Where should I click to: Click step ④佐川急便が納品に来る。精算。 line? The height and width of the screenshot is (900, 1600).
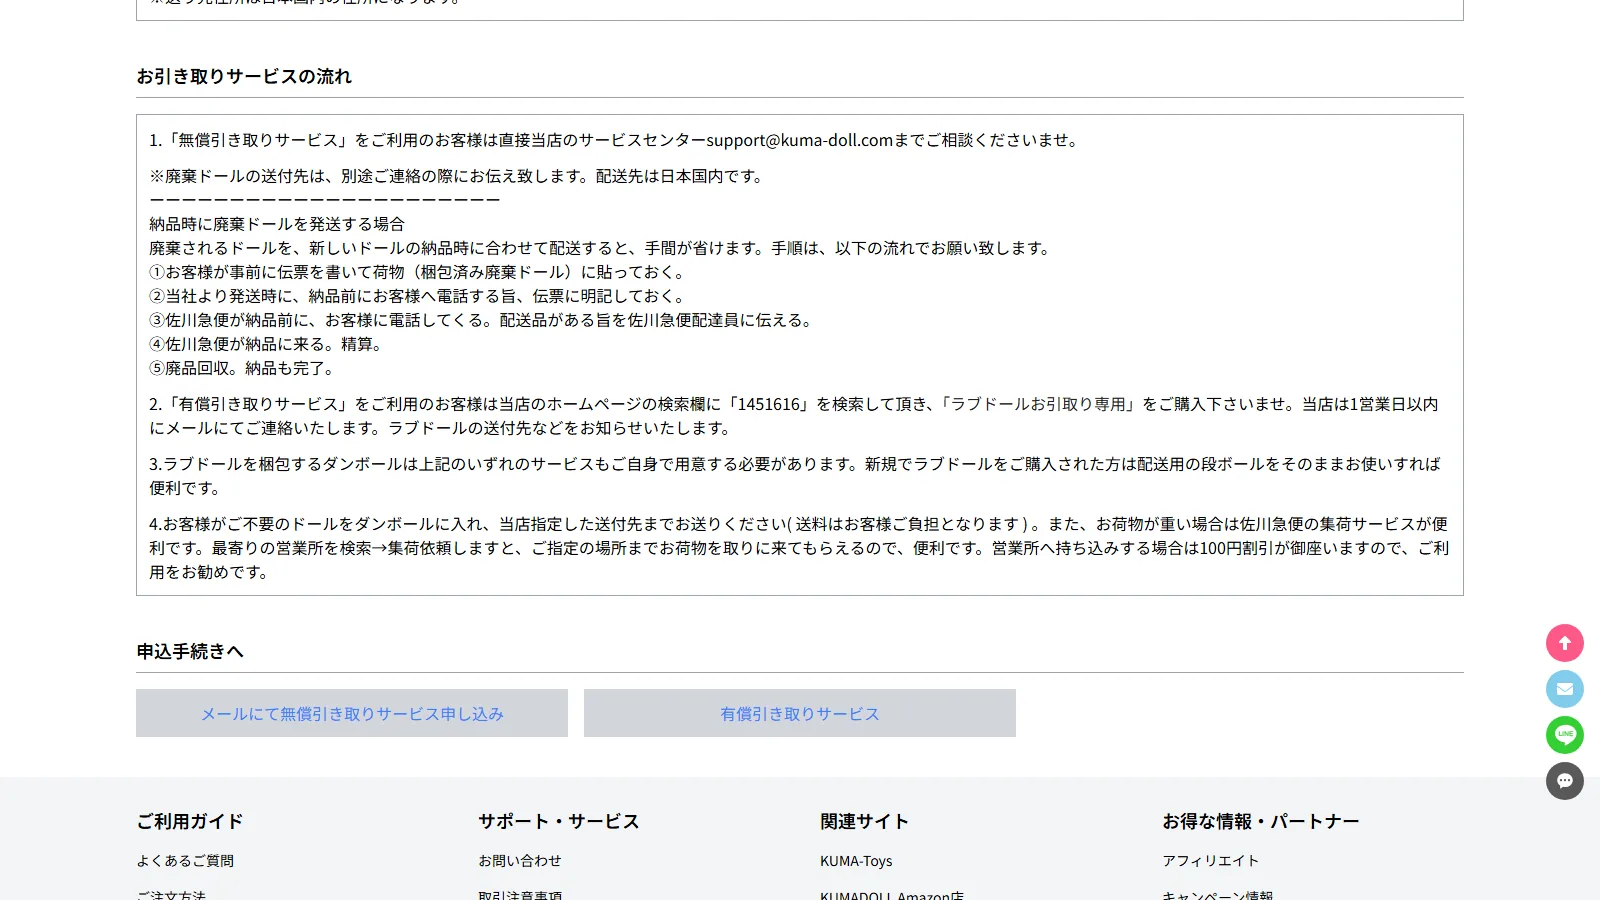tap(268, 344)
